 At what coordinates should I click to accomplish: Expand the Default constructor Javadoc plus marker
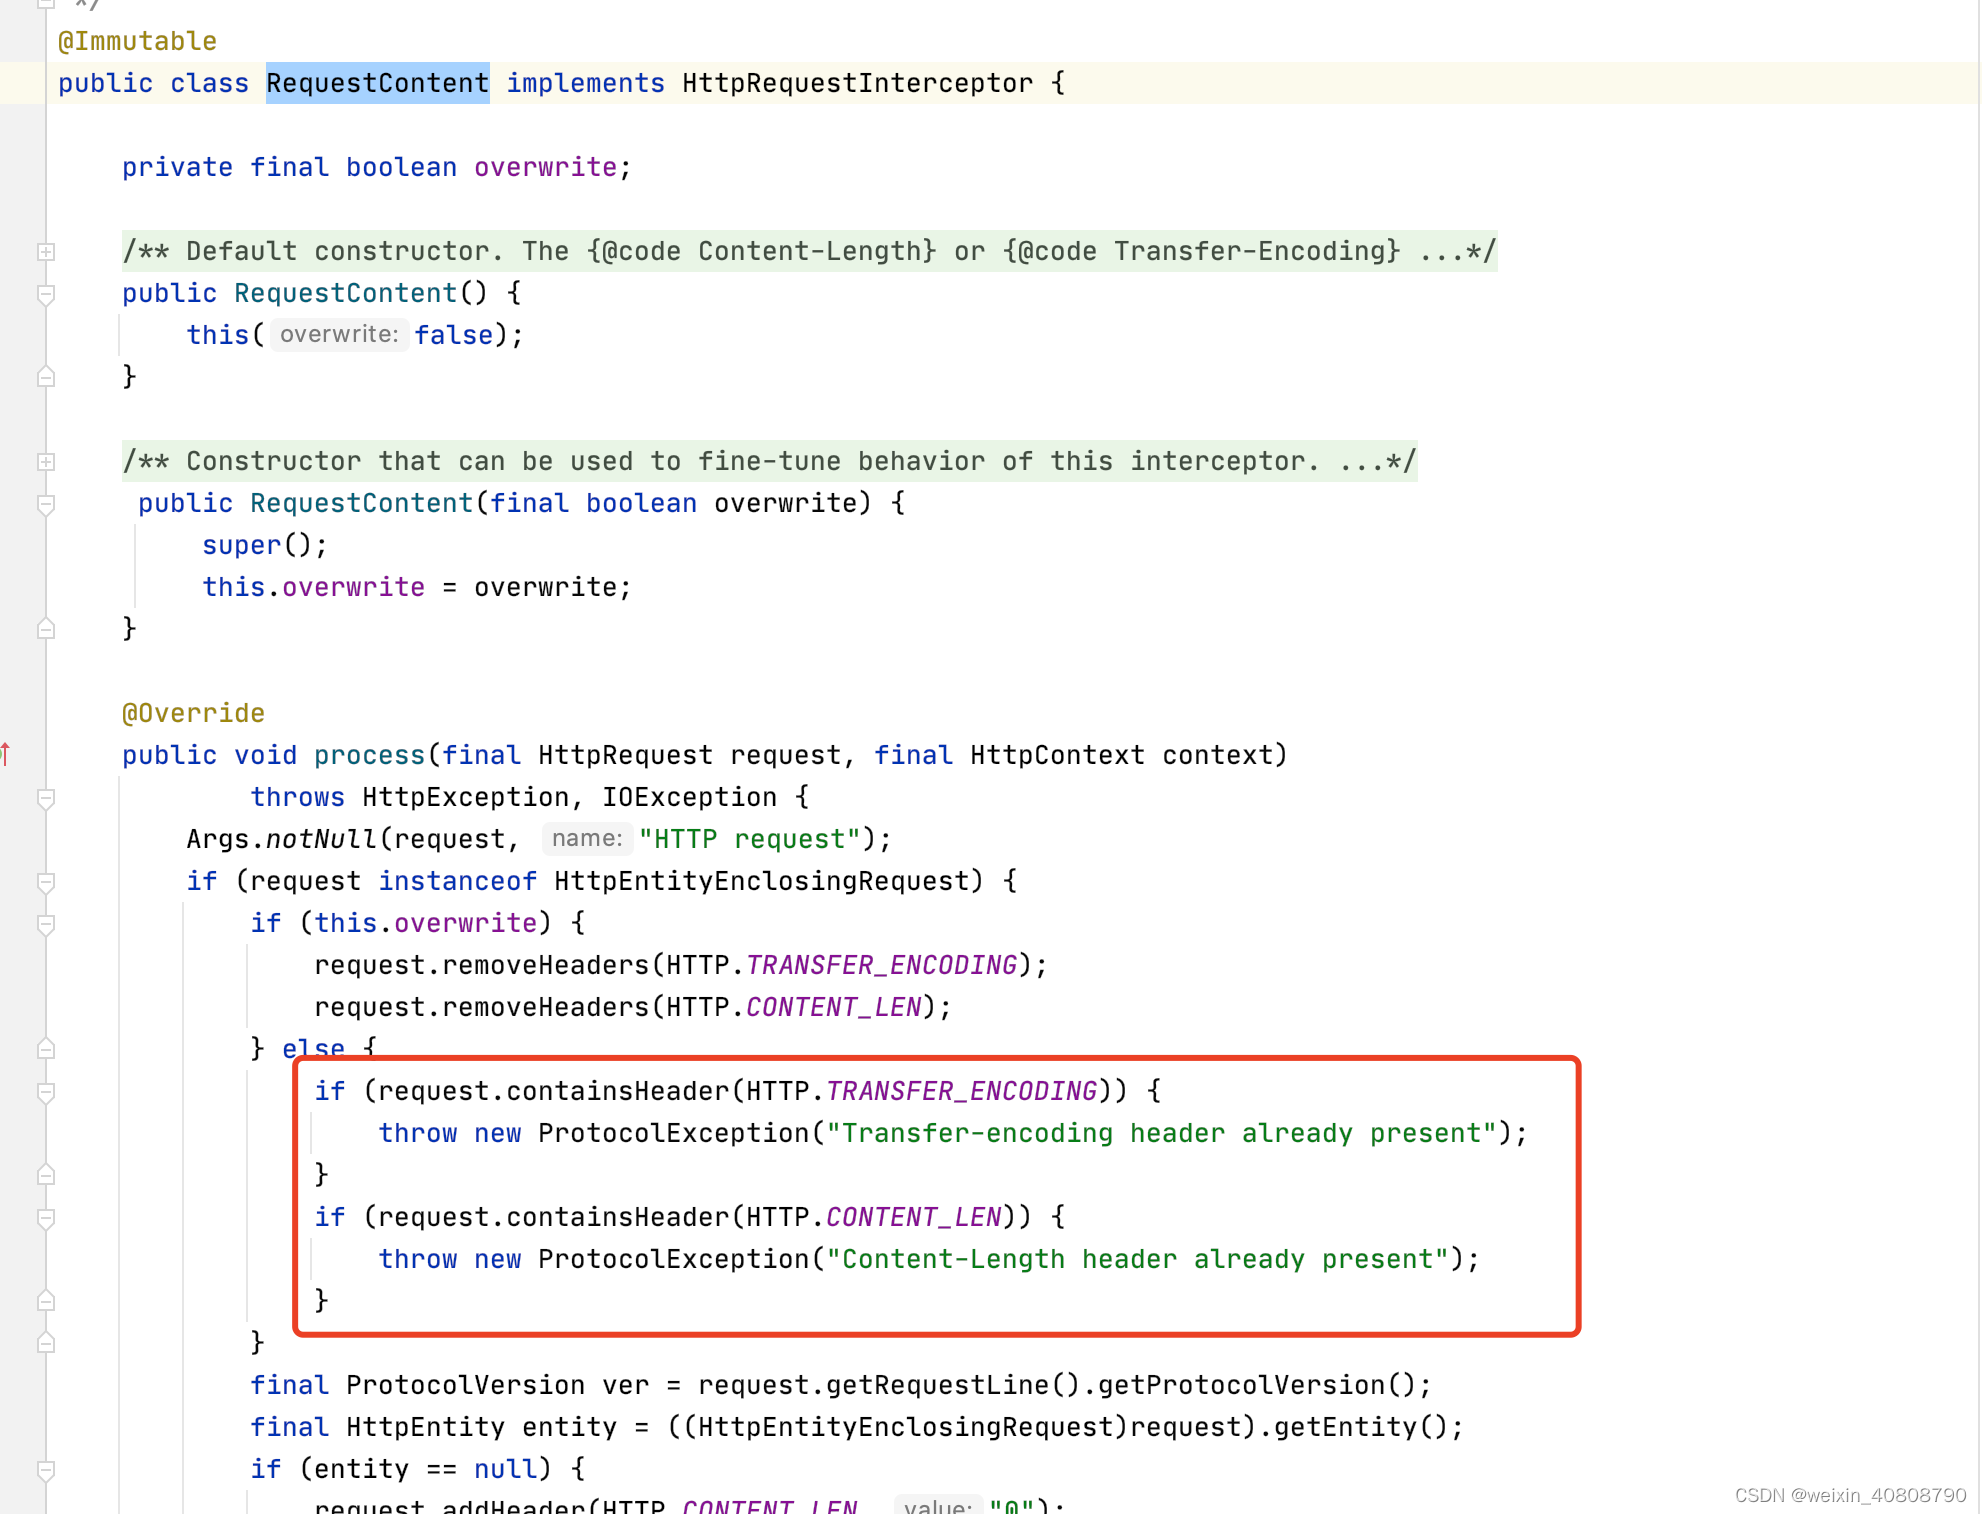pyautogui.click(x=45, y=251)
